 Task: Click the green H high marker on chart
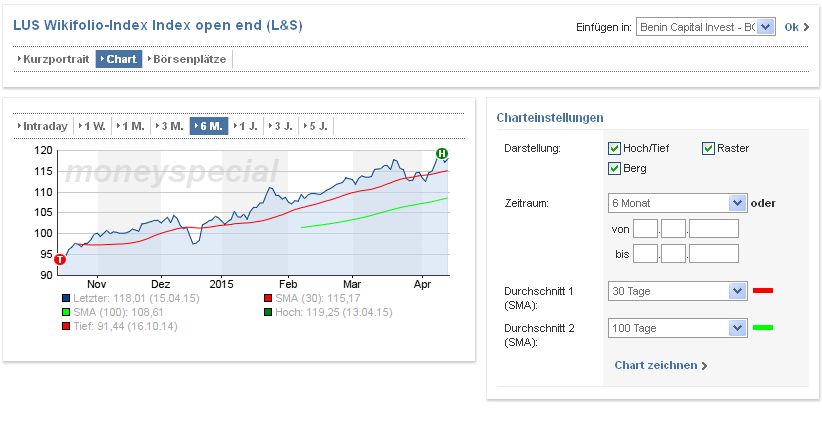[x=441, y=153]
